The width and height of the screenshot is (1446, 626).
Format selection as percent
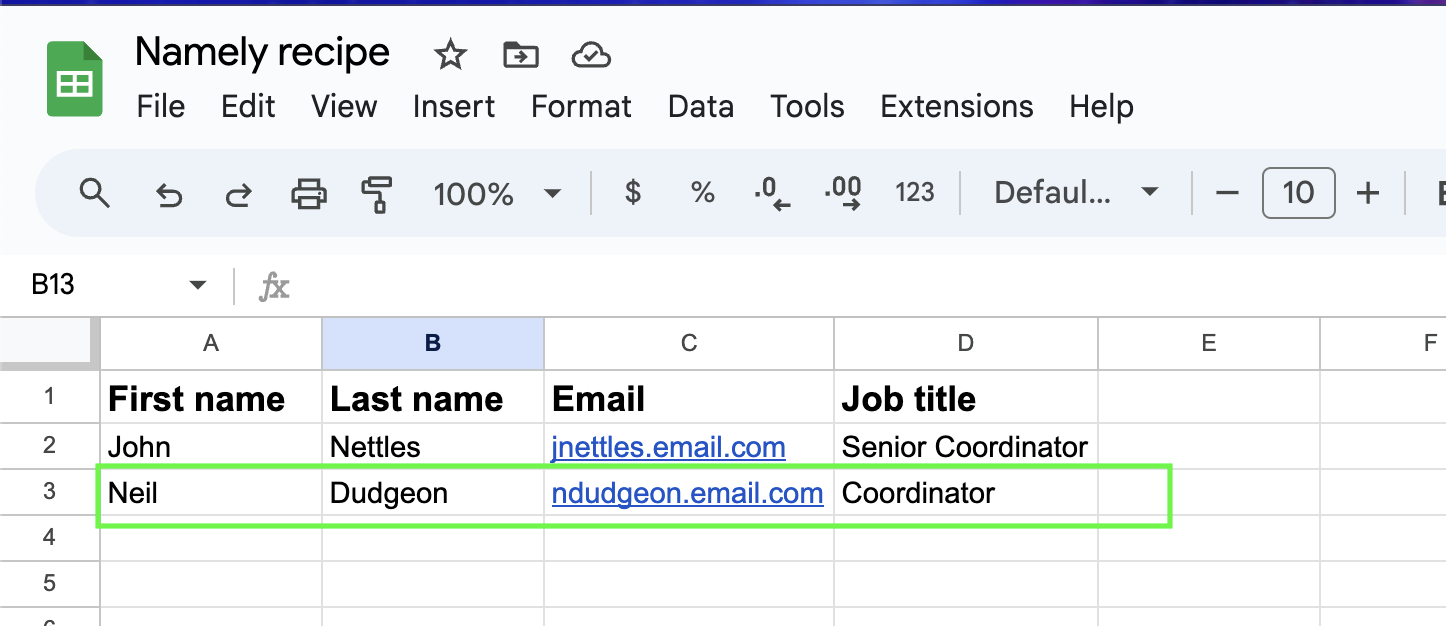702,192
